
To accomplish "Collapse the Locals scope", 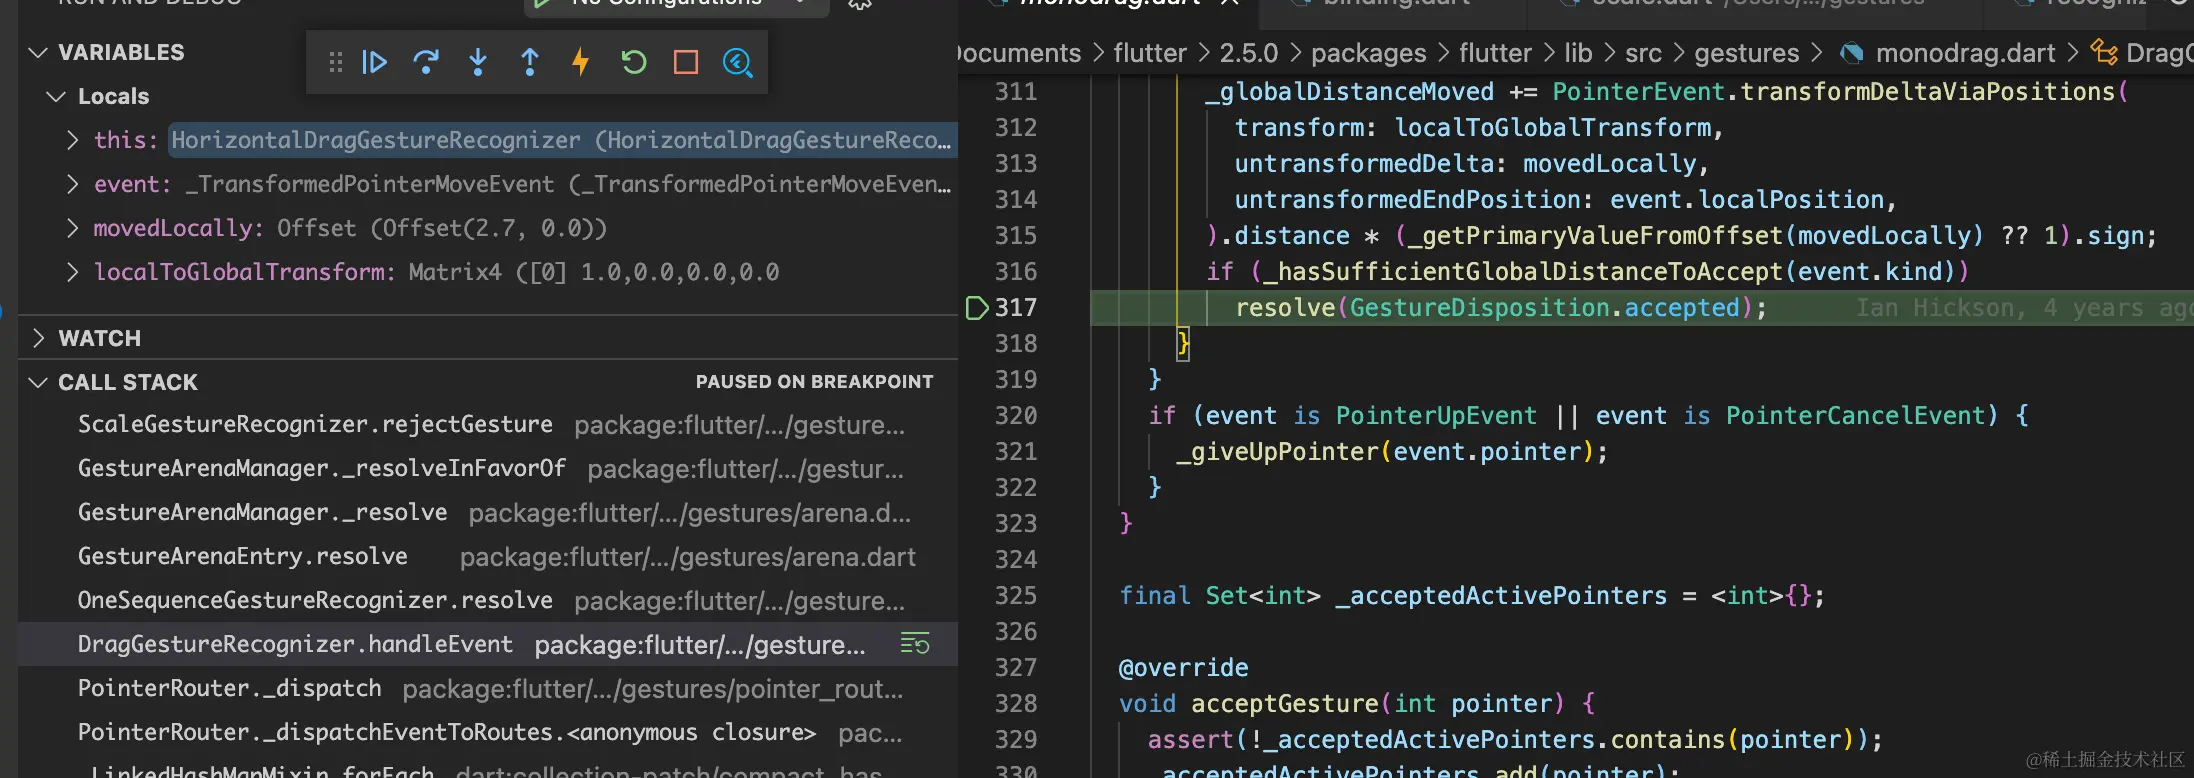I will (x=56, y=97).
